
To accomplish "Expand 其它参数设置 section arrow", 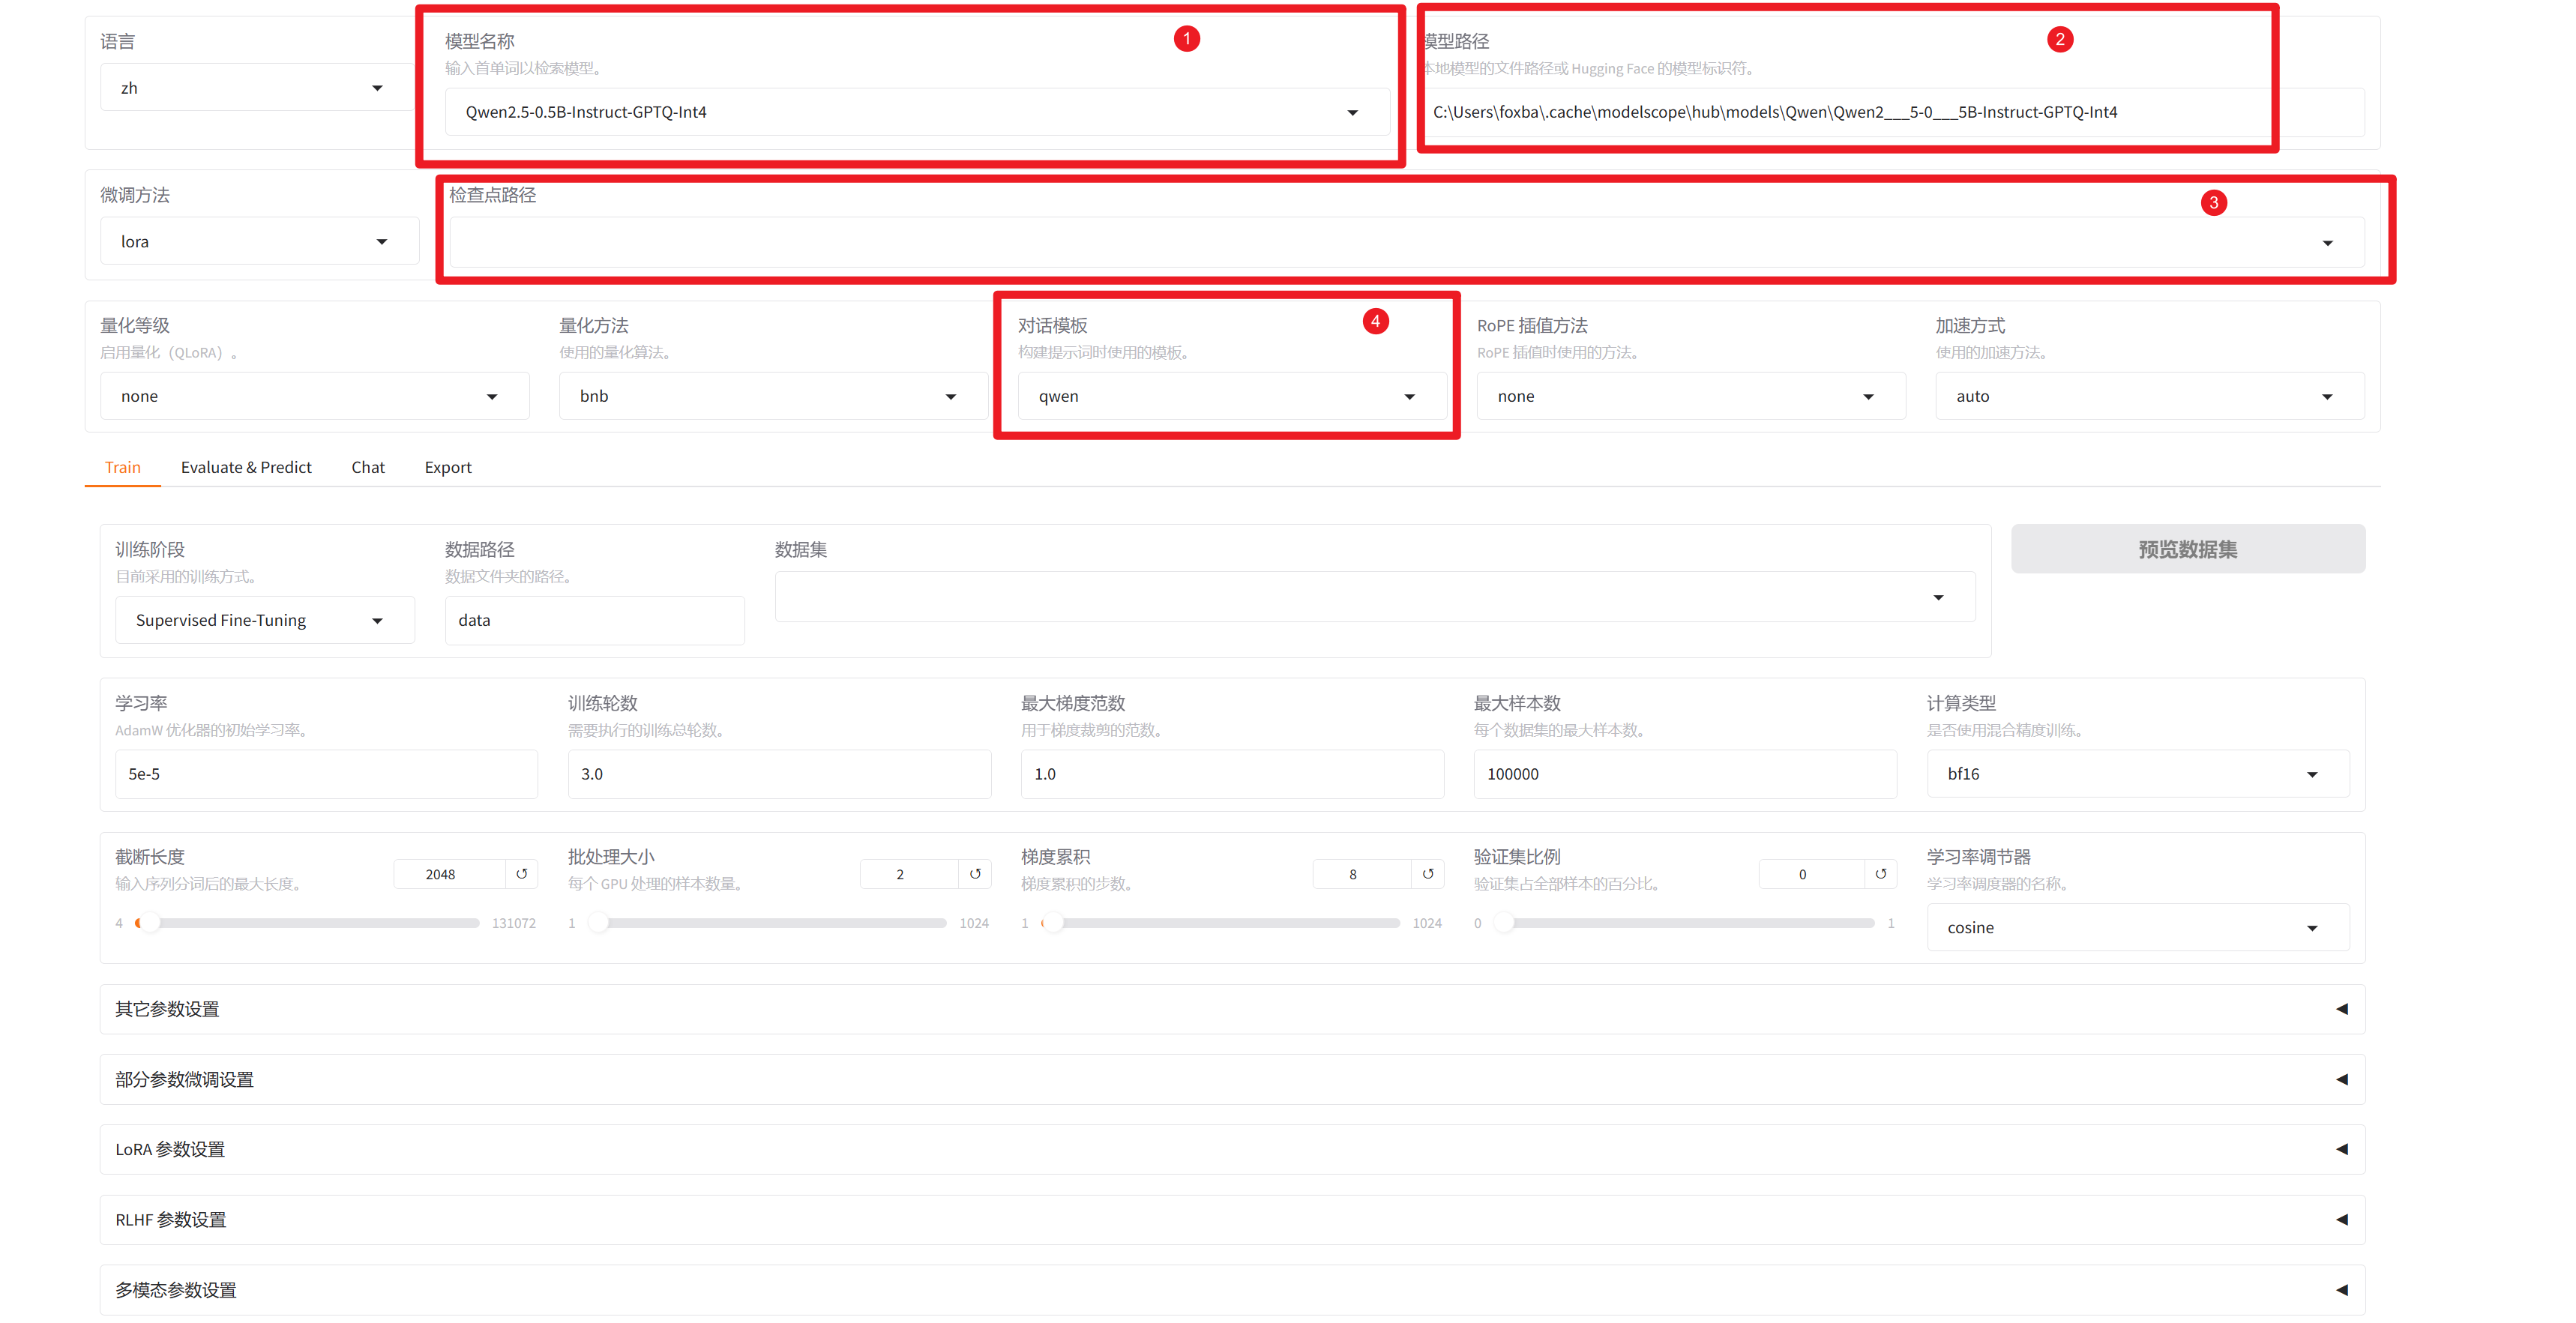I will [x=2341, y=1009].
